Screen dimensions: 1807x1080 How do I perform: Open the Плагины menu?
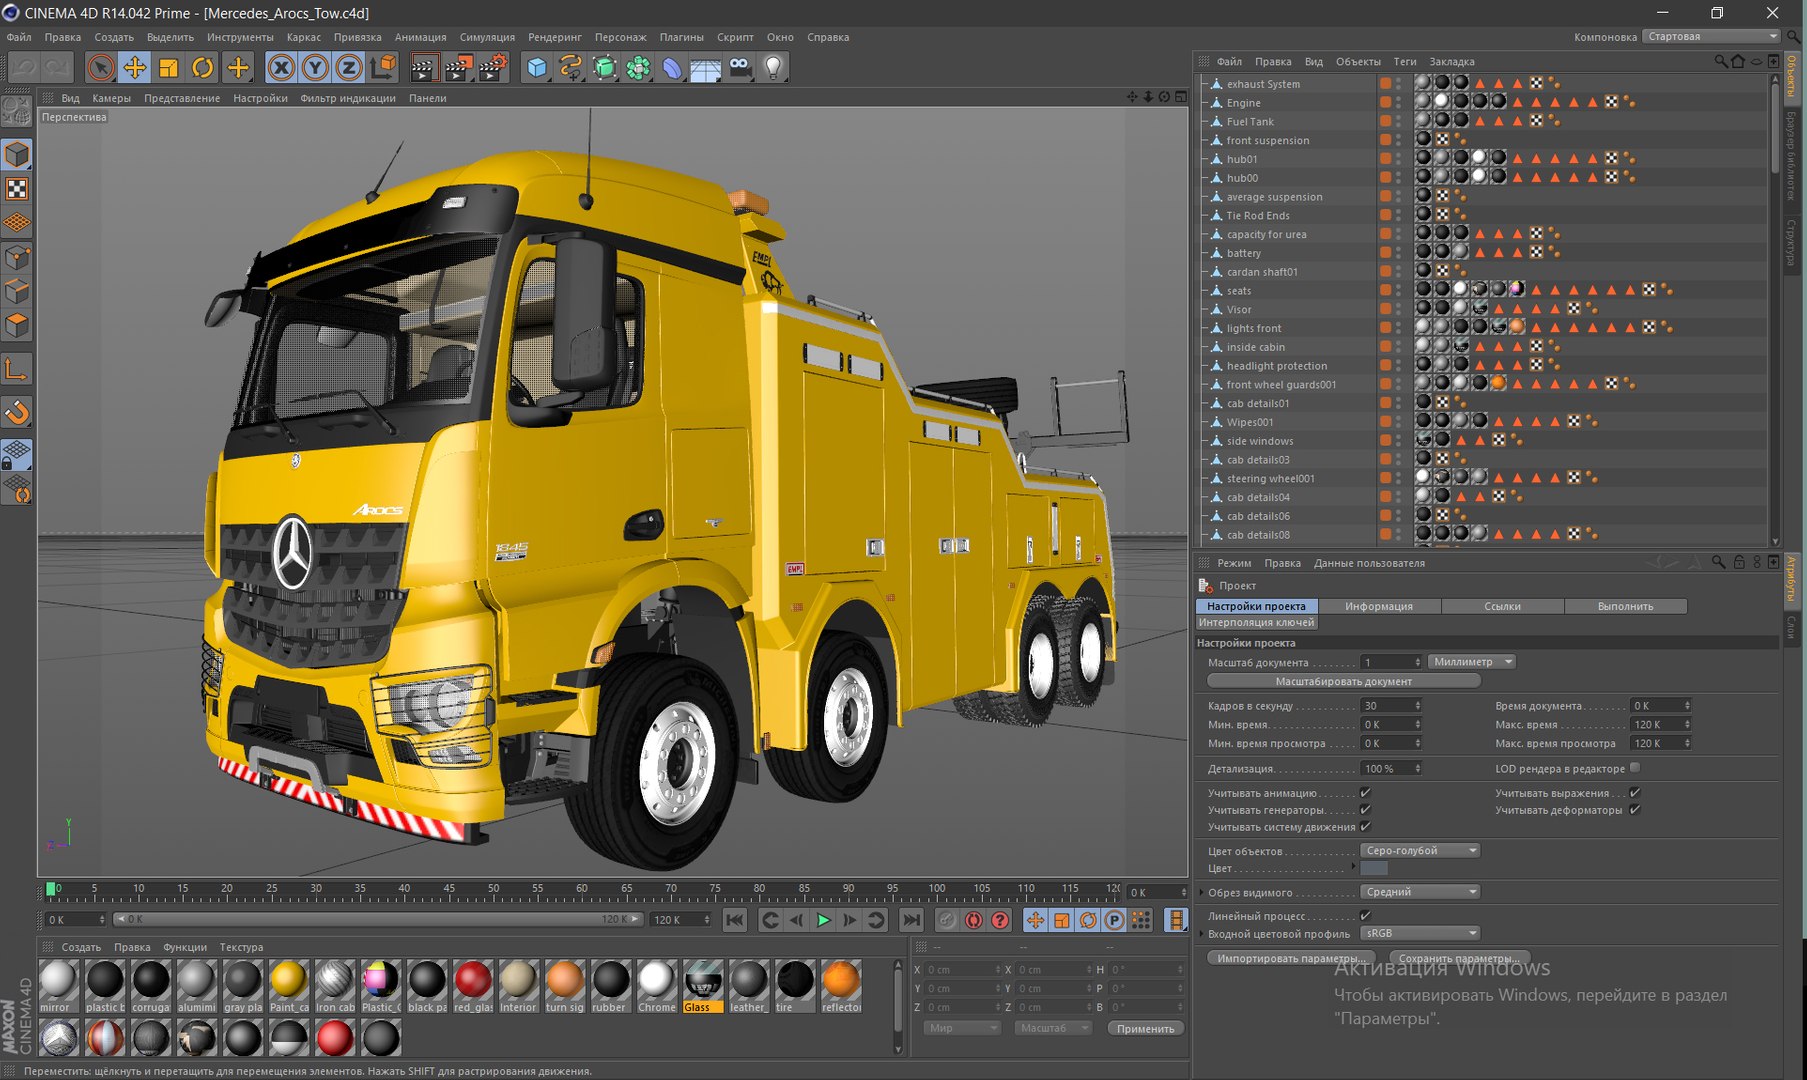[x=682, y=37]
